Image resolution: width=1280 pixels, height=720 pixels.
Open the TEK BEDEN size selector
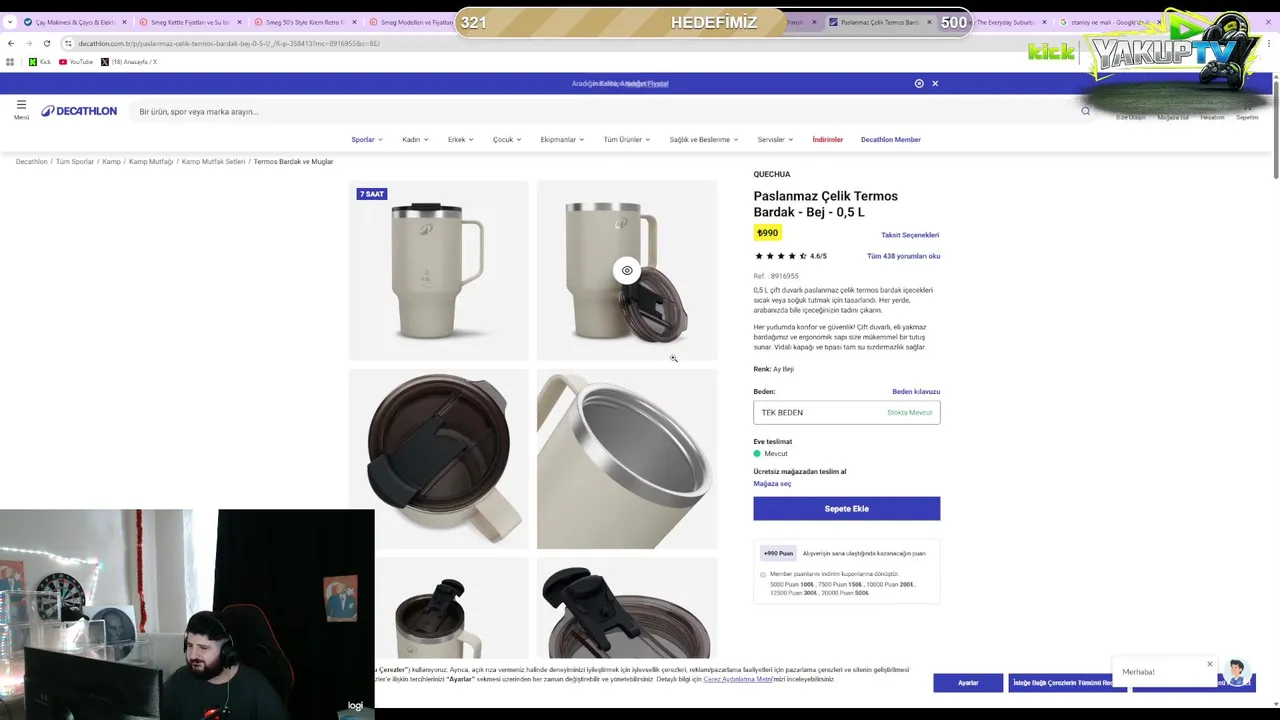pos(847,412)
